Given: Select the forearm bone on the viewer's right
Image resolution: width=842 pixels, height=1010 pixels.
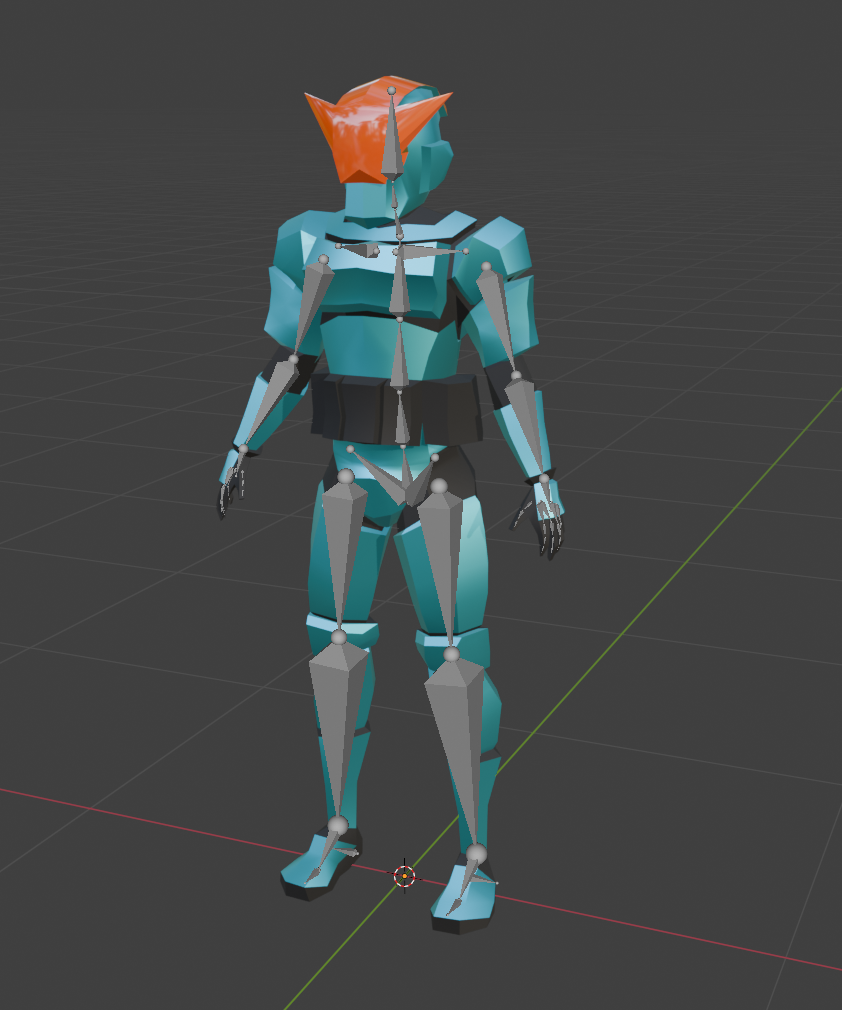Looking at the screenshot, I should click(x=528, y=422).
